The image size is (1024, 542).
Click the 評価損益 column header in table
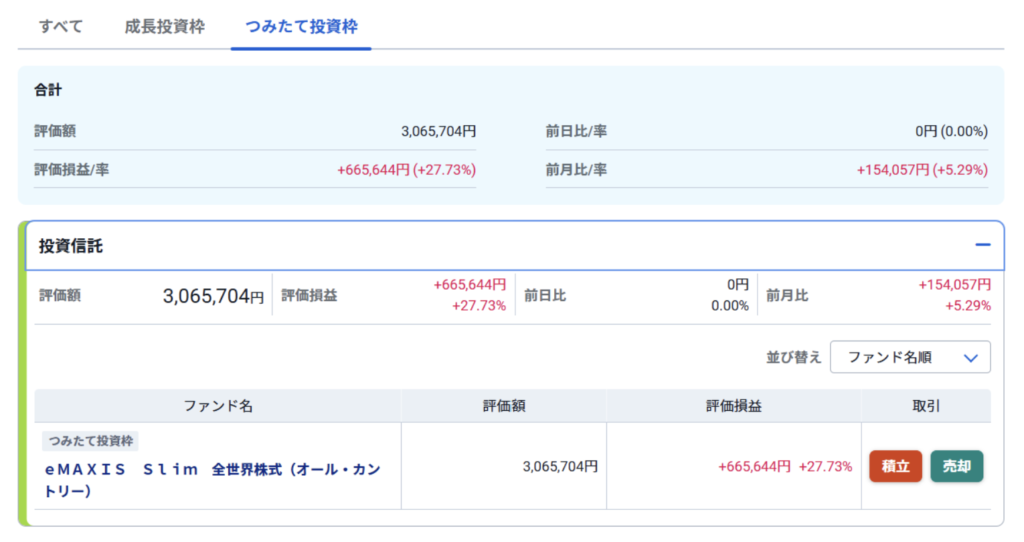click(733, 406)
